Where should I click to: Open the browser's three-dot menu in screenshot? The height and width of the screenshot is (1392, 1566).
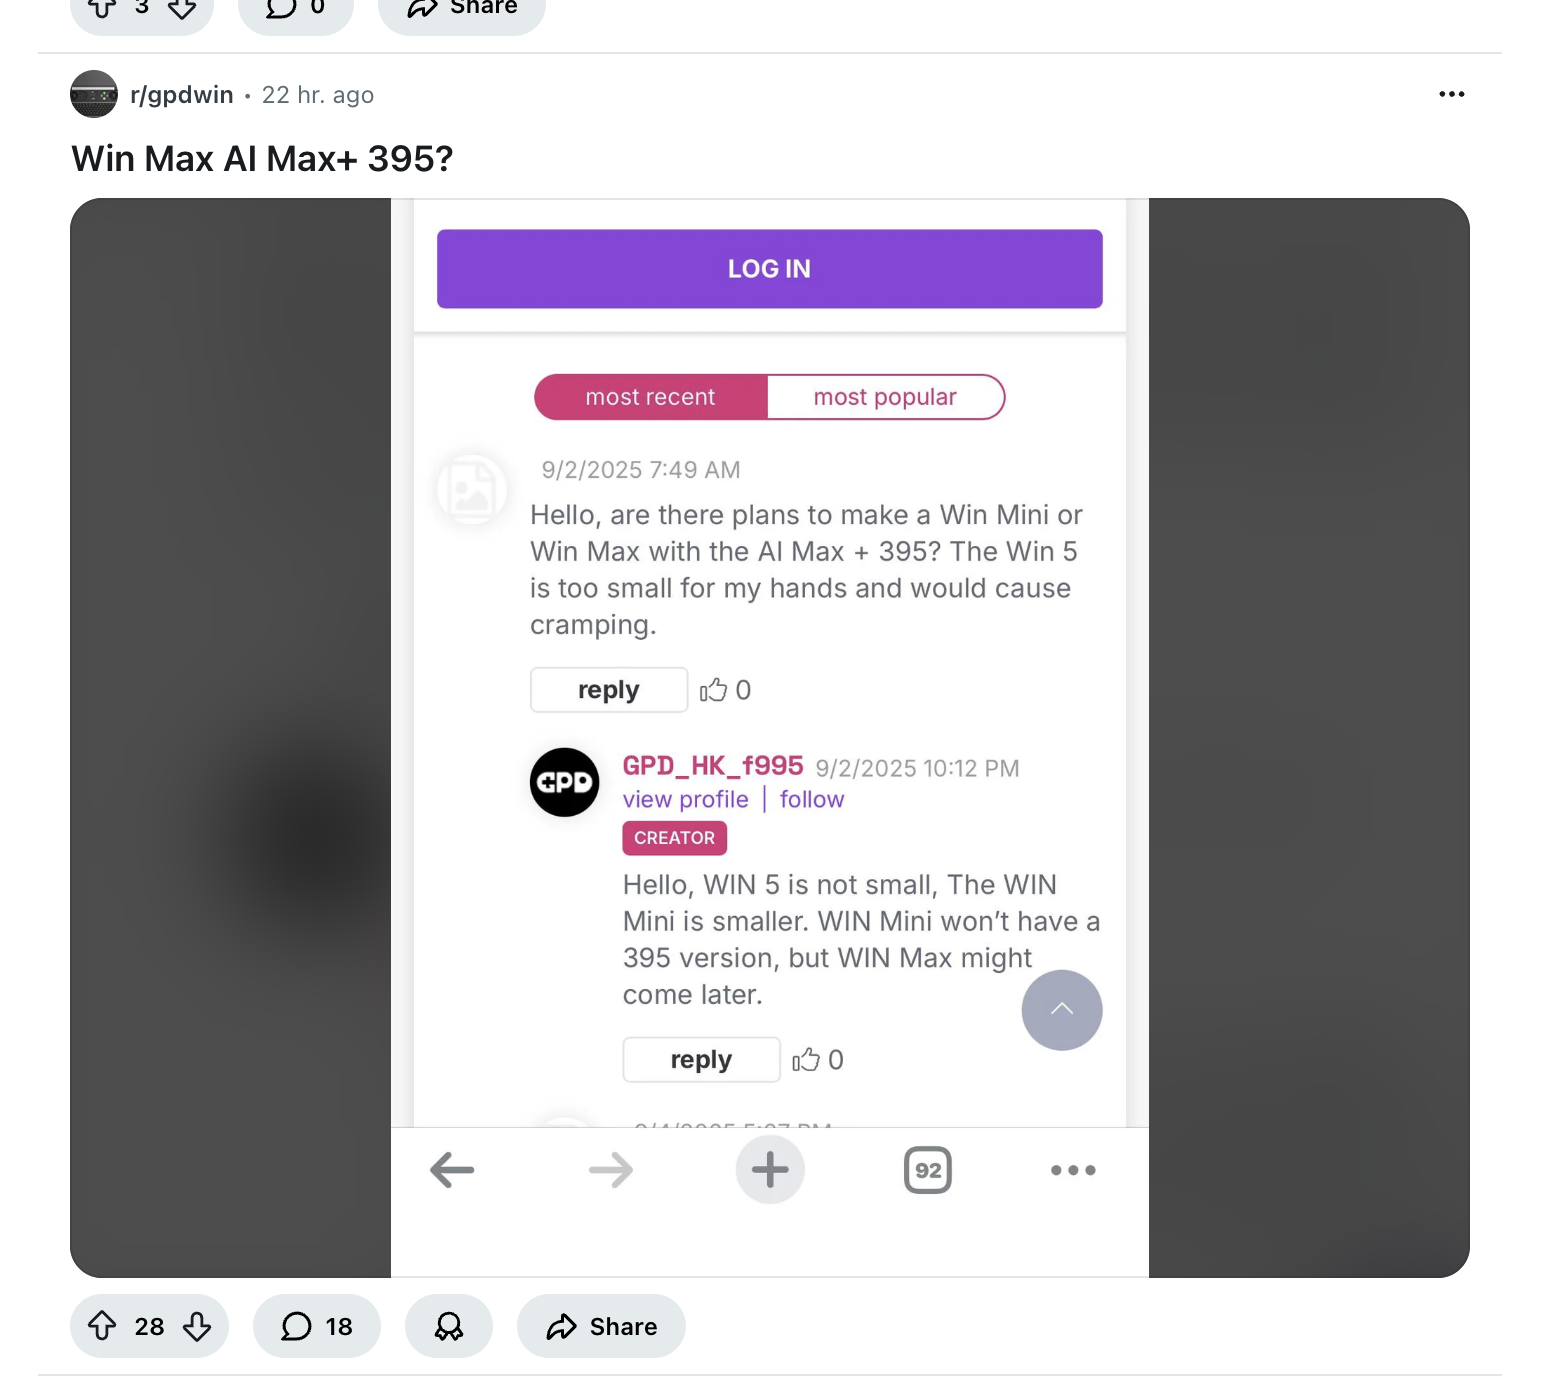click(1073, 1170)
